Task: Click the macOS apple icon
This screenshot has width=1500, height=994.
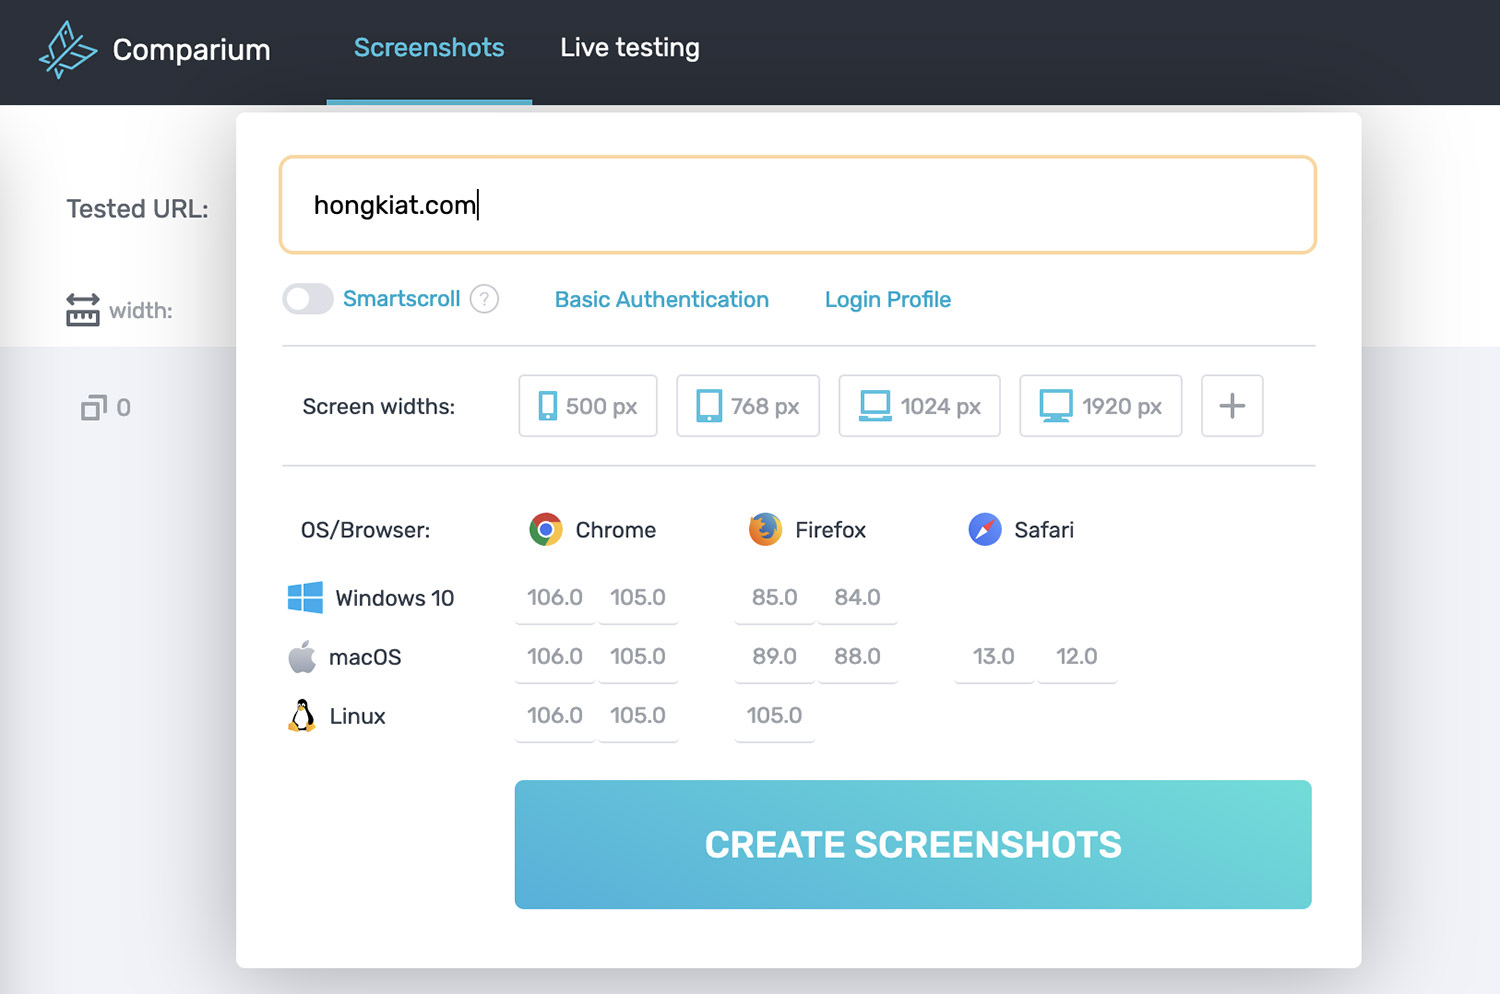Action: click(302, 657)
